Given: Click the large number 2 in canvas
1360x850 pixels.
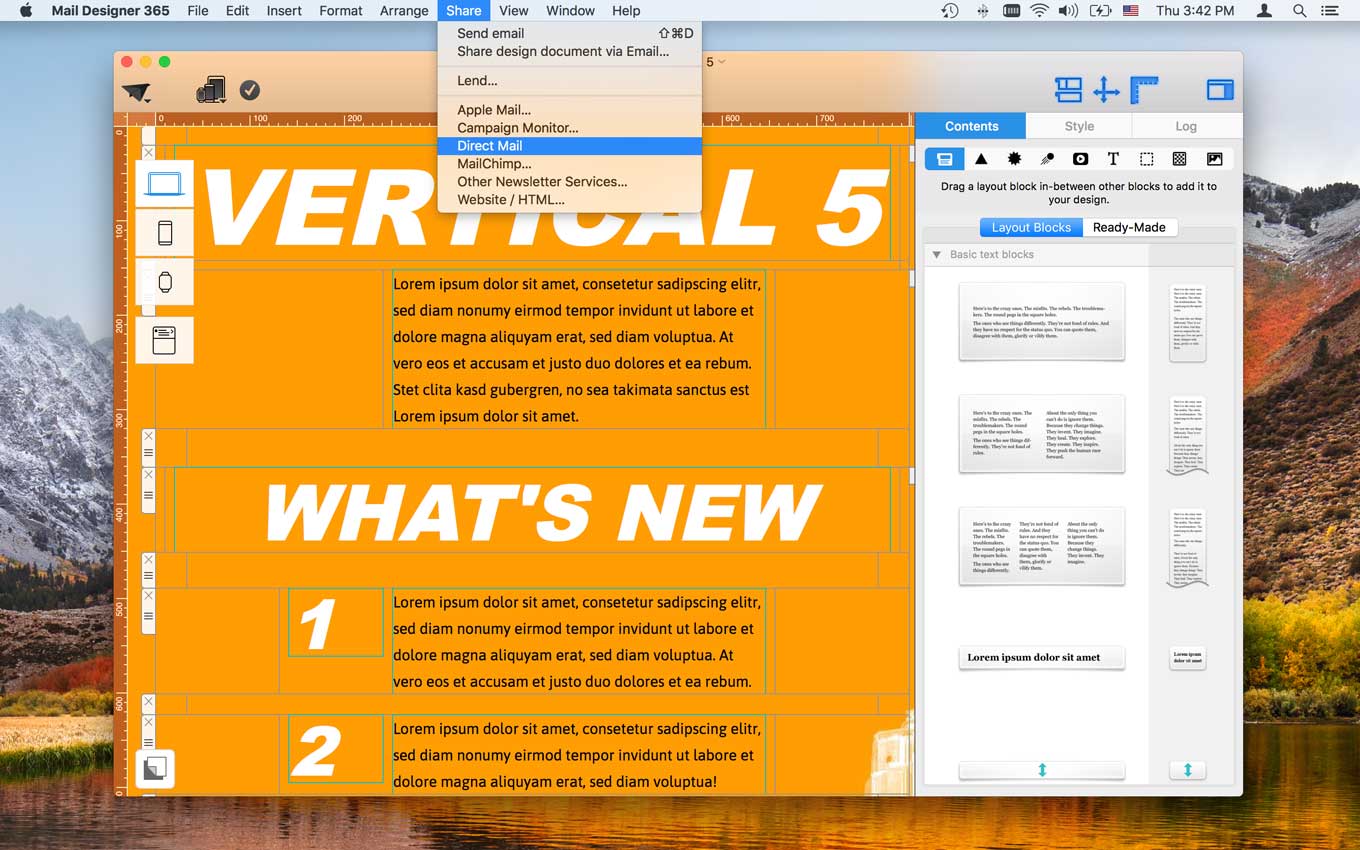Looking at the screenshot, I should click(315, 750).
